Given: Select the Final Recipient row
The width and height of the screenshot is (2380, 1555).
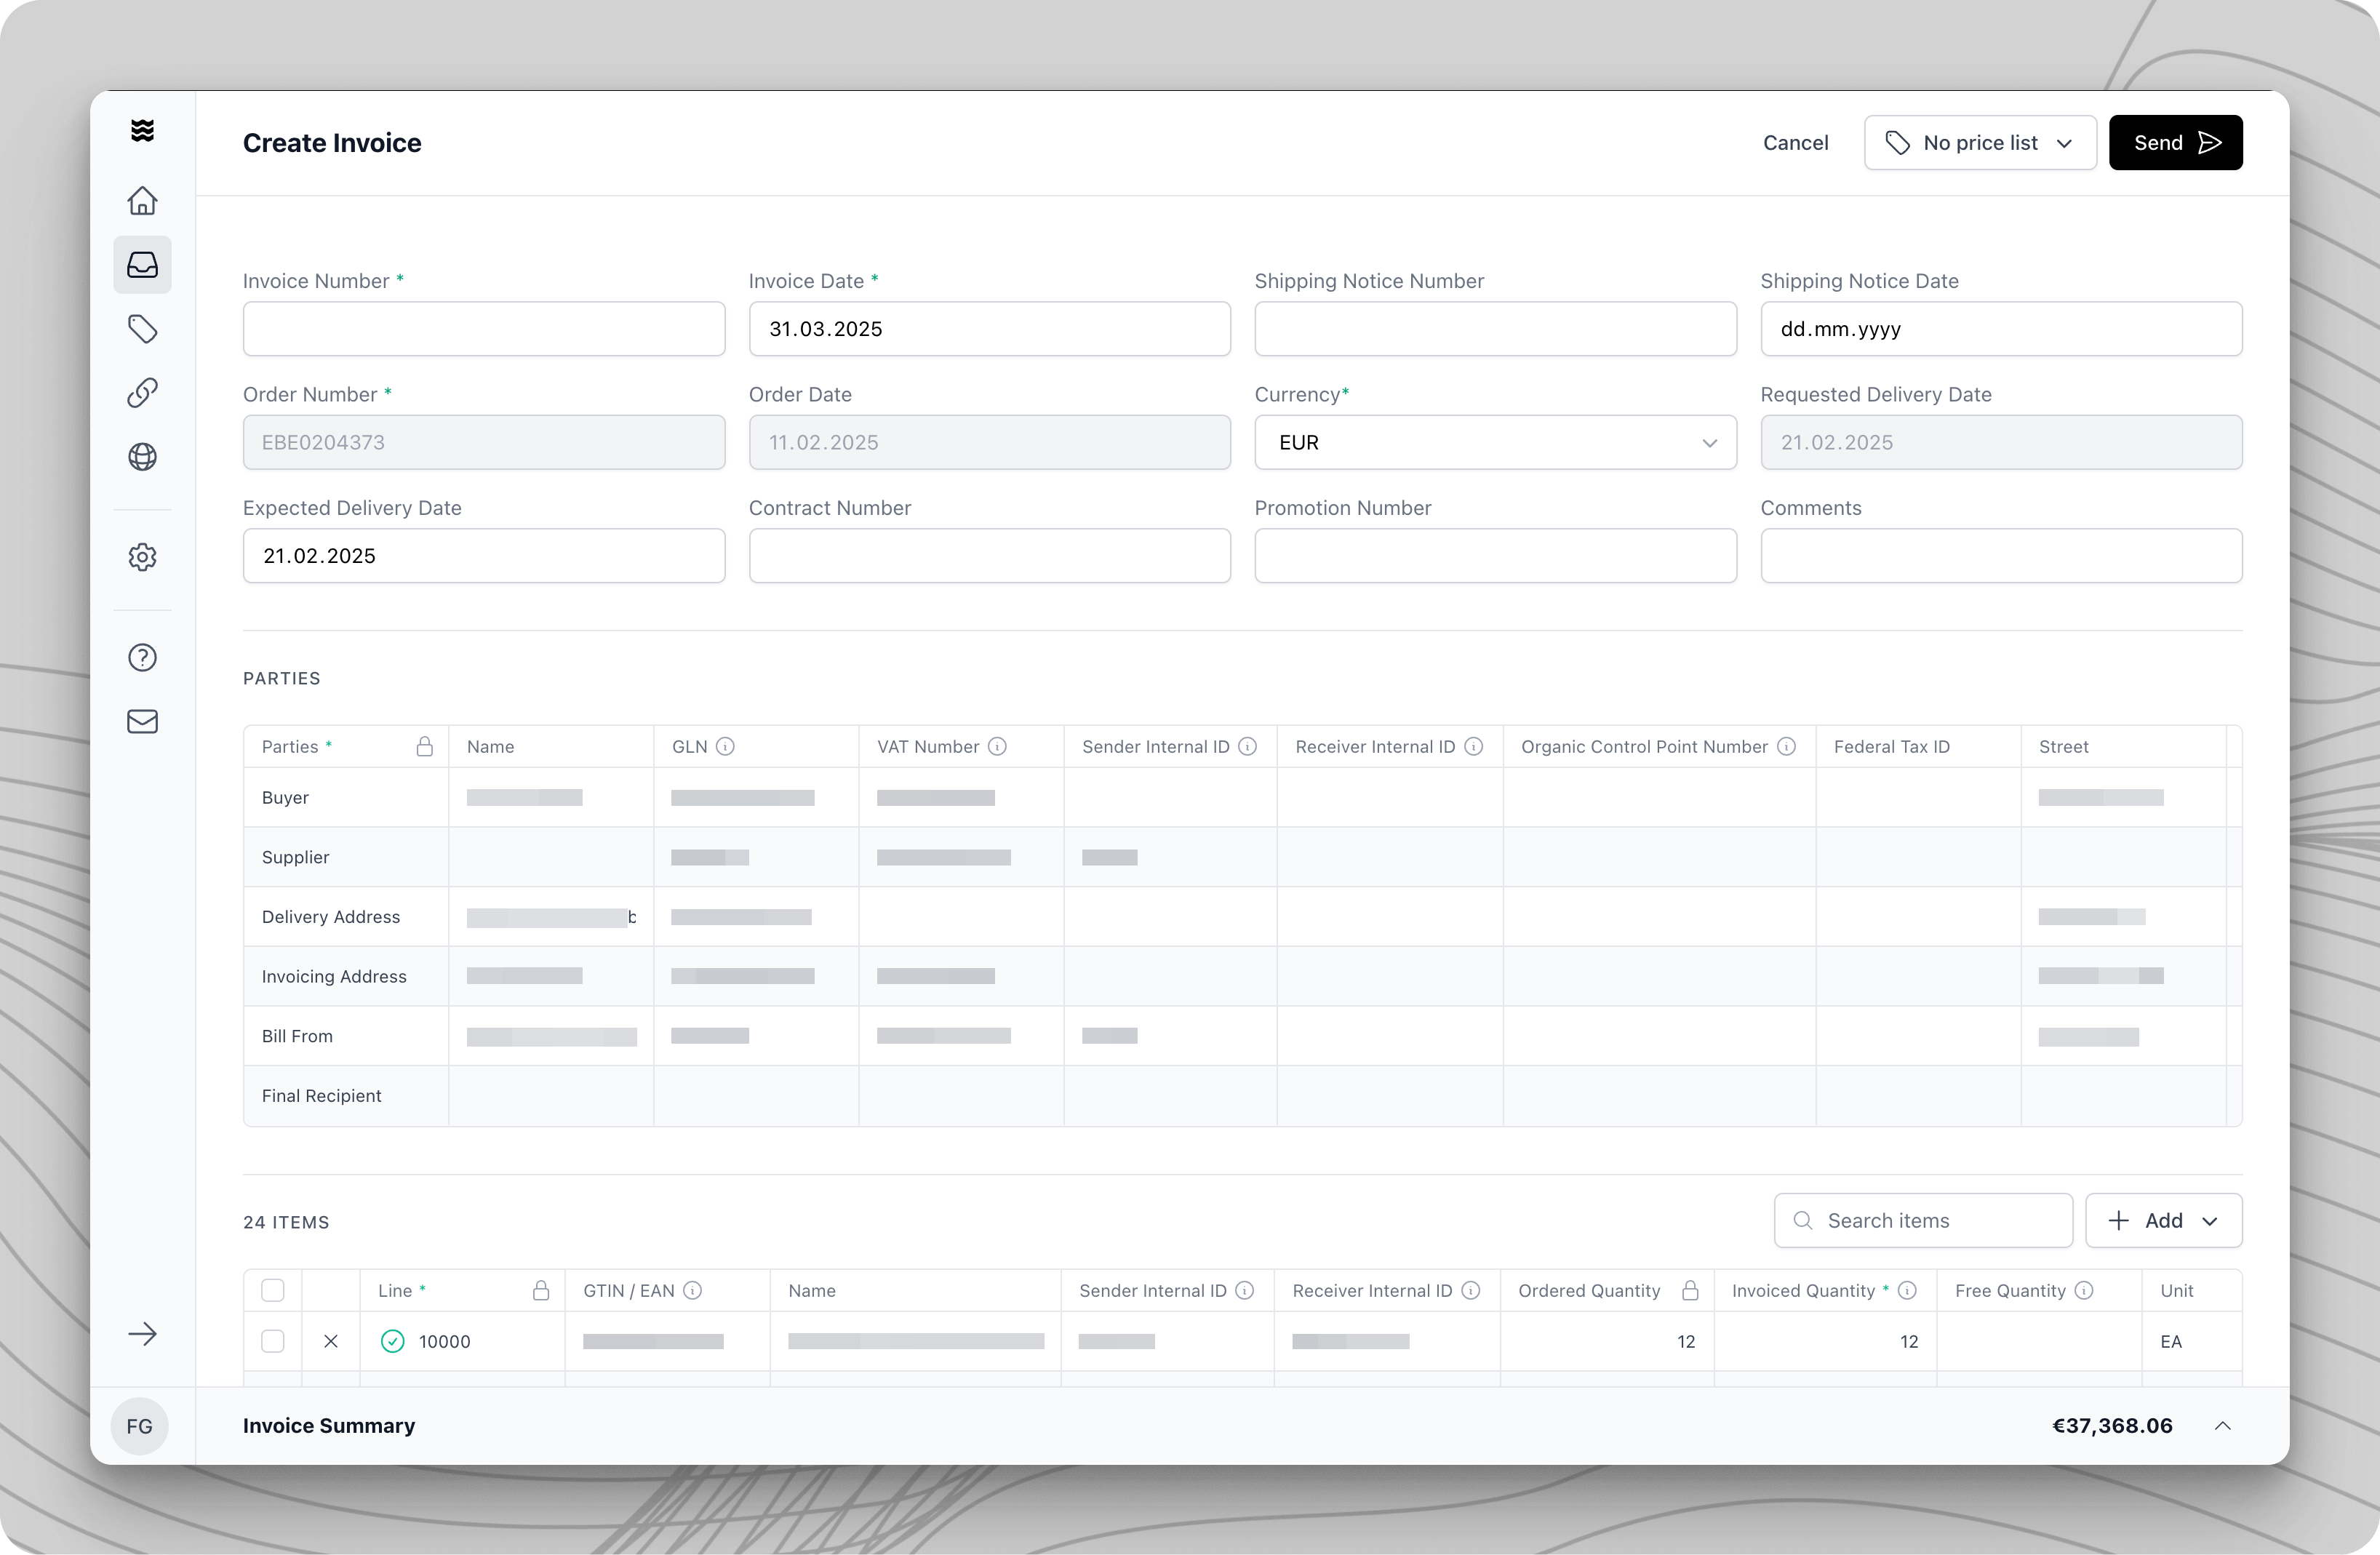Looking at the screenshot, I should pos(1242,1096).
